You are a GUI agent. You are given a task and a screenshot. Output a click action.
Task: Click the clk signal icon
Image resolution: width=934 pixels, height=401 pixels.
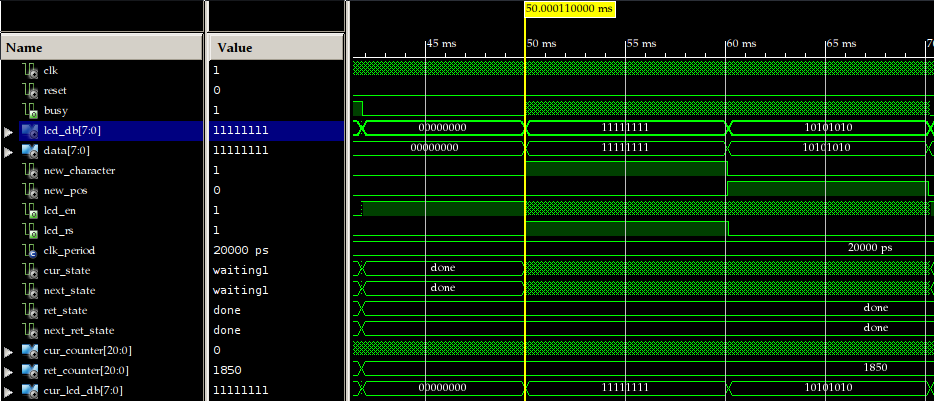(30, 70)
